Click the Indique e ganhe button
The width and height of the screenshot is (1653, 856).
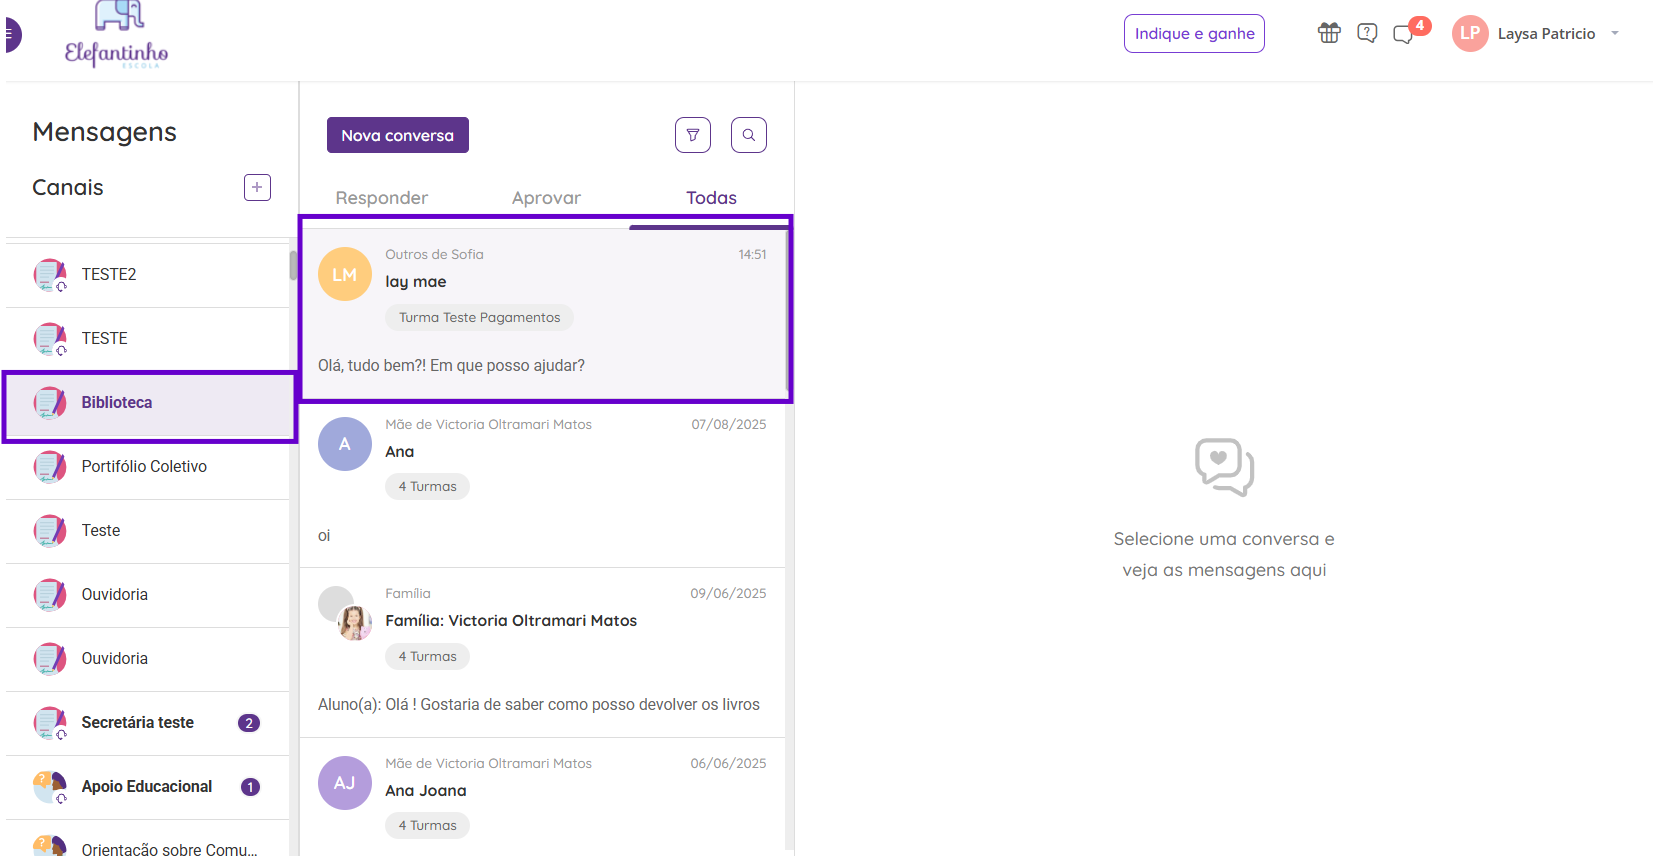tap(1194, 33)
